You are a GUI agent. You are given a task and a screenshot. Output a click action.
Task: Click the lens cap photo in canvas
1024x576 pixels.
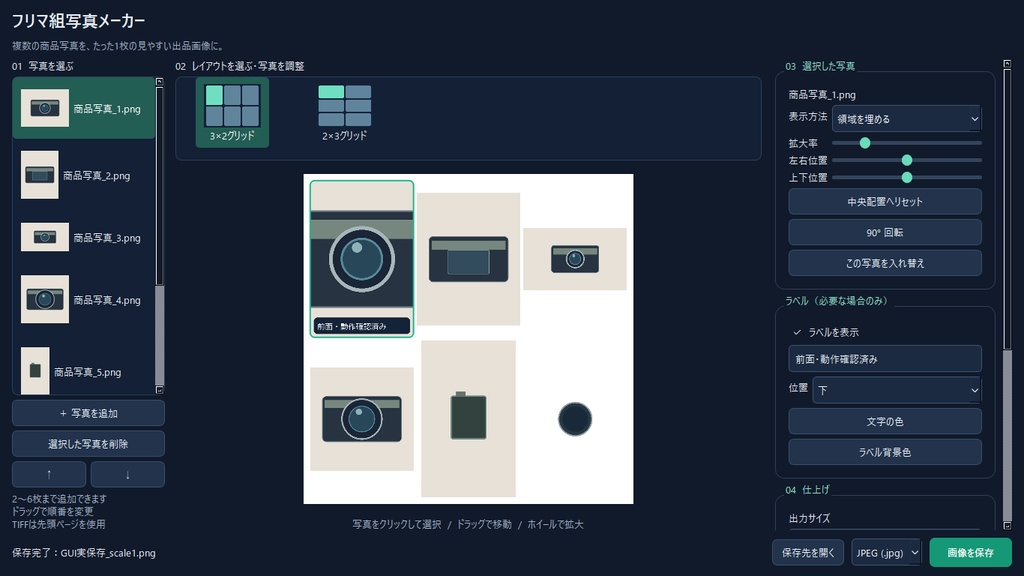575,419
